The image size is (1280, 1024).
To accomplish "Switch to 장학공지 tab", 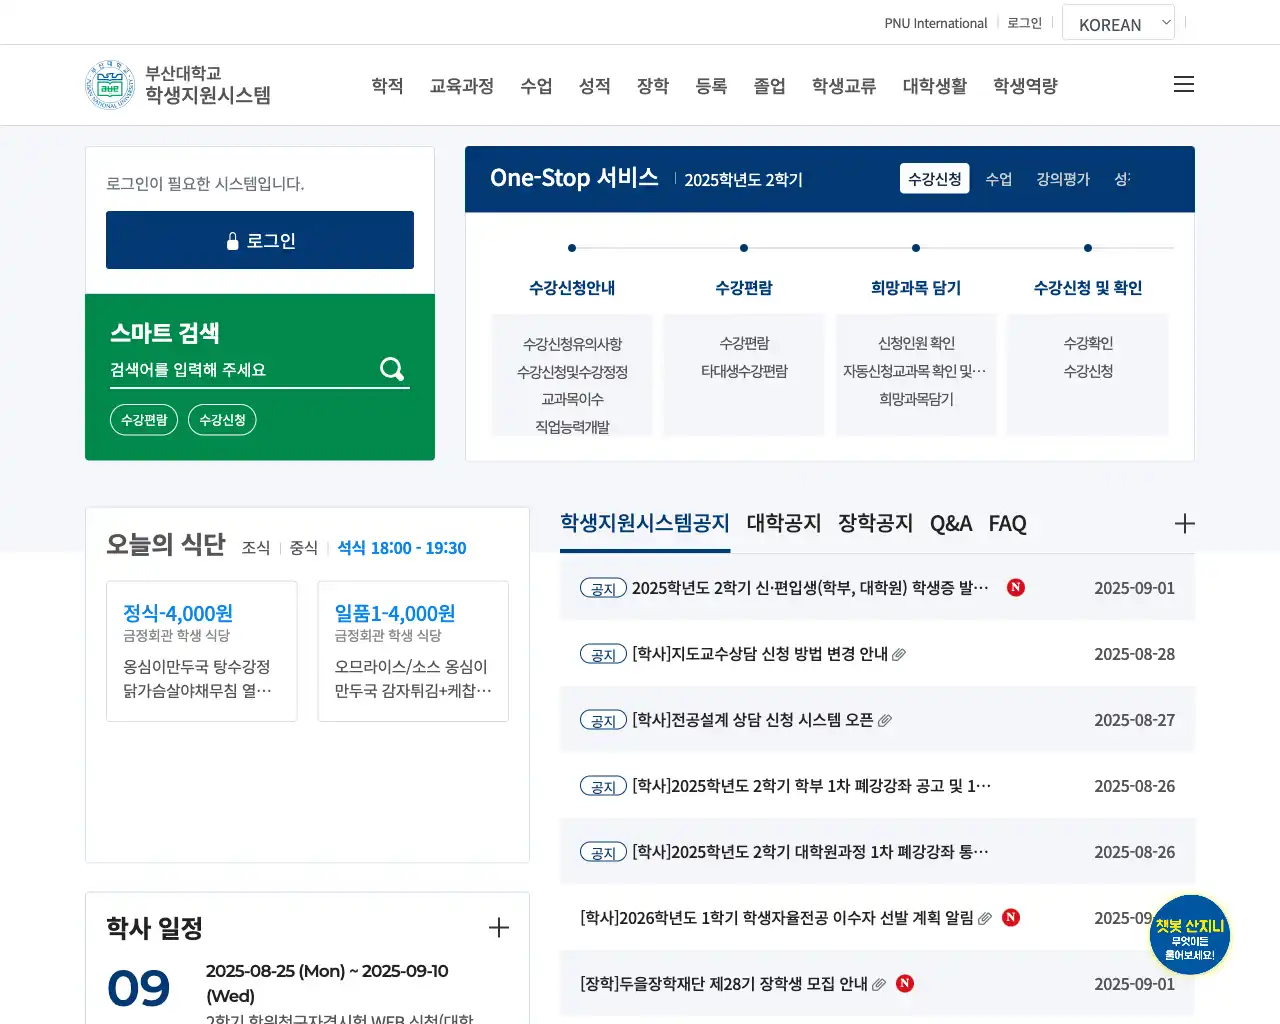I will pyautogui.click(x=875, y=523).
